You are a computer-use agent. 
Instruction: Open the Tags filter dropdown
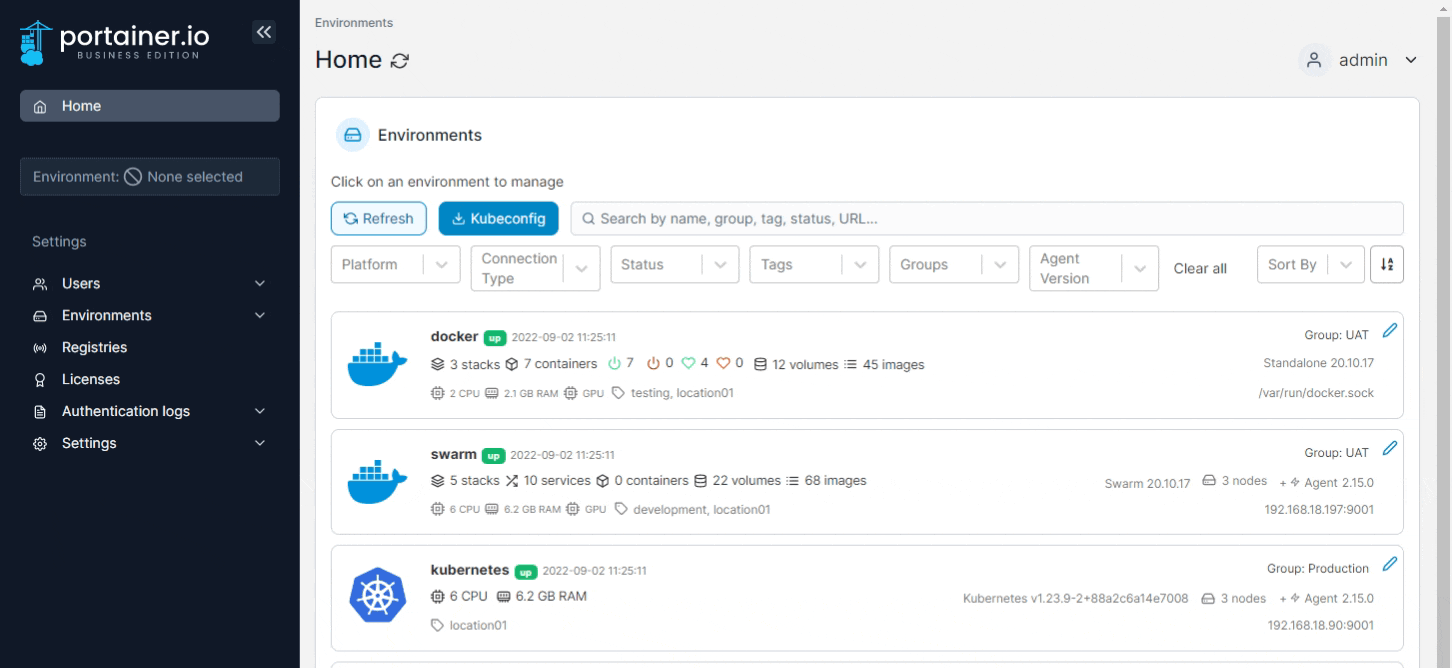coord(815,265)
